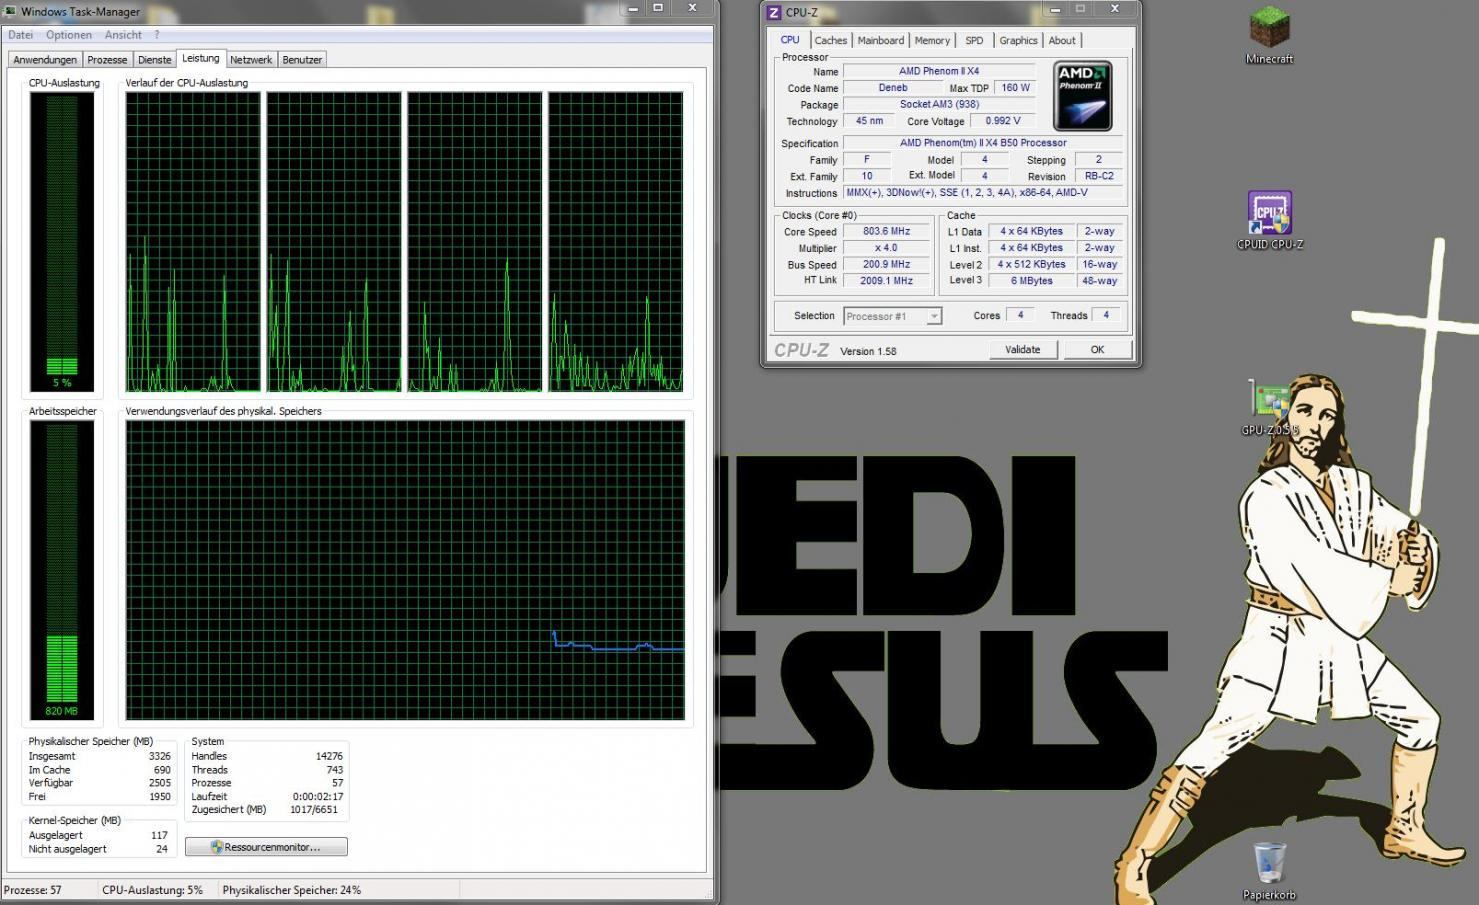Click the RB-C2 revision value

tap(1099, 176)
